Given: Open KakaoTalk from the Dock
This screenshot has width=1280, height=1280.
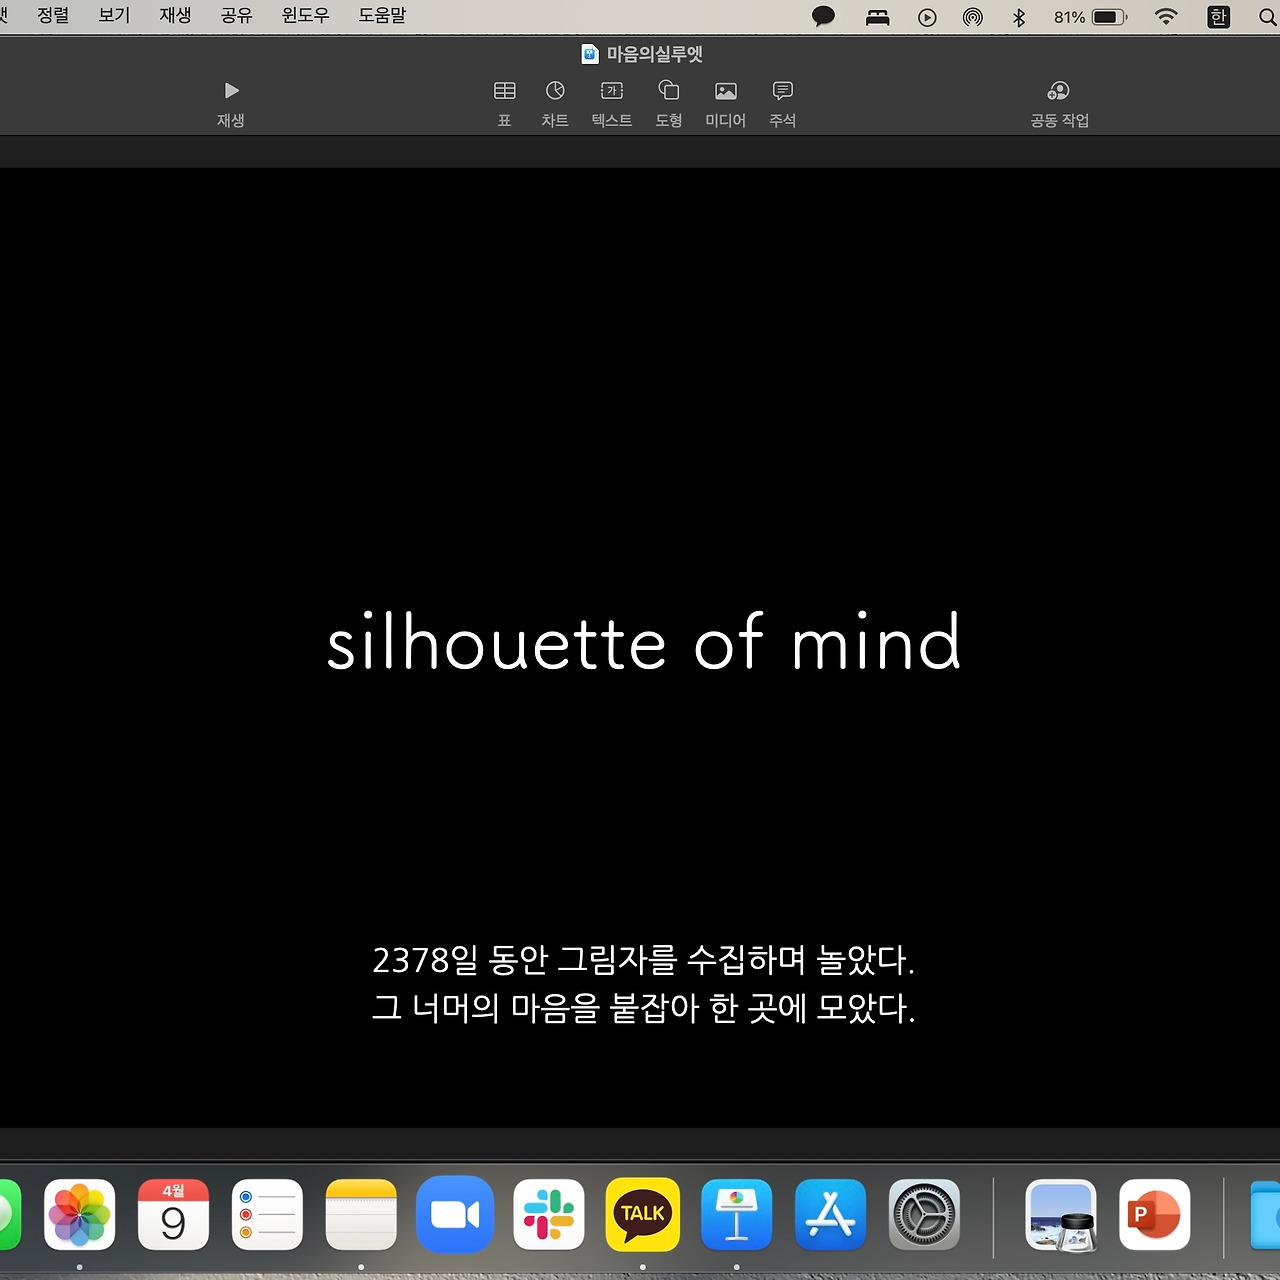Looking at the screenshot, I should 643,1215.
